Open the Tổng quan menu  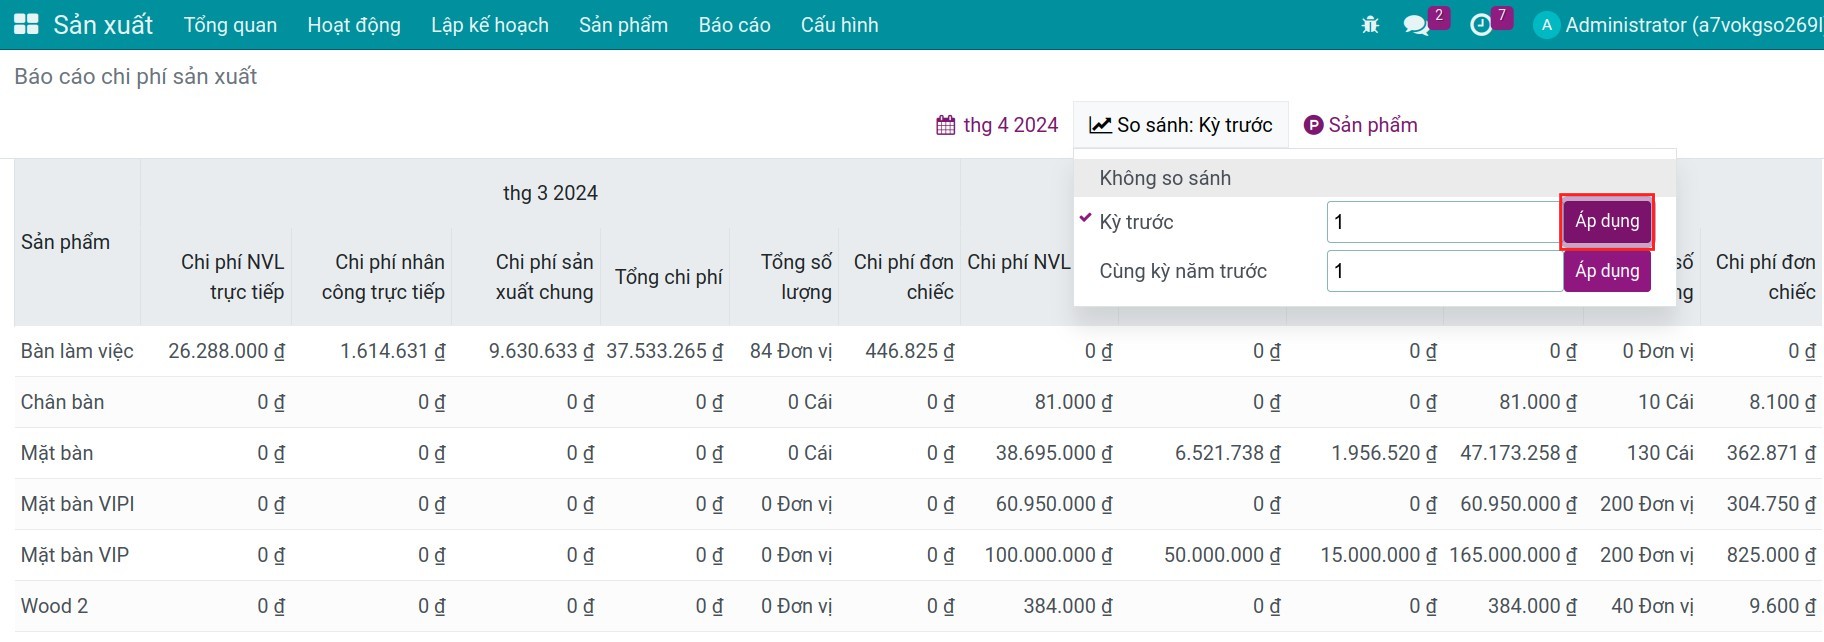pyautogui.click(x=230, y=25)
